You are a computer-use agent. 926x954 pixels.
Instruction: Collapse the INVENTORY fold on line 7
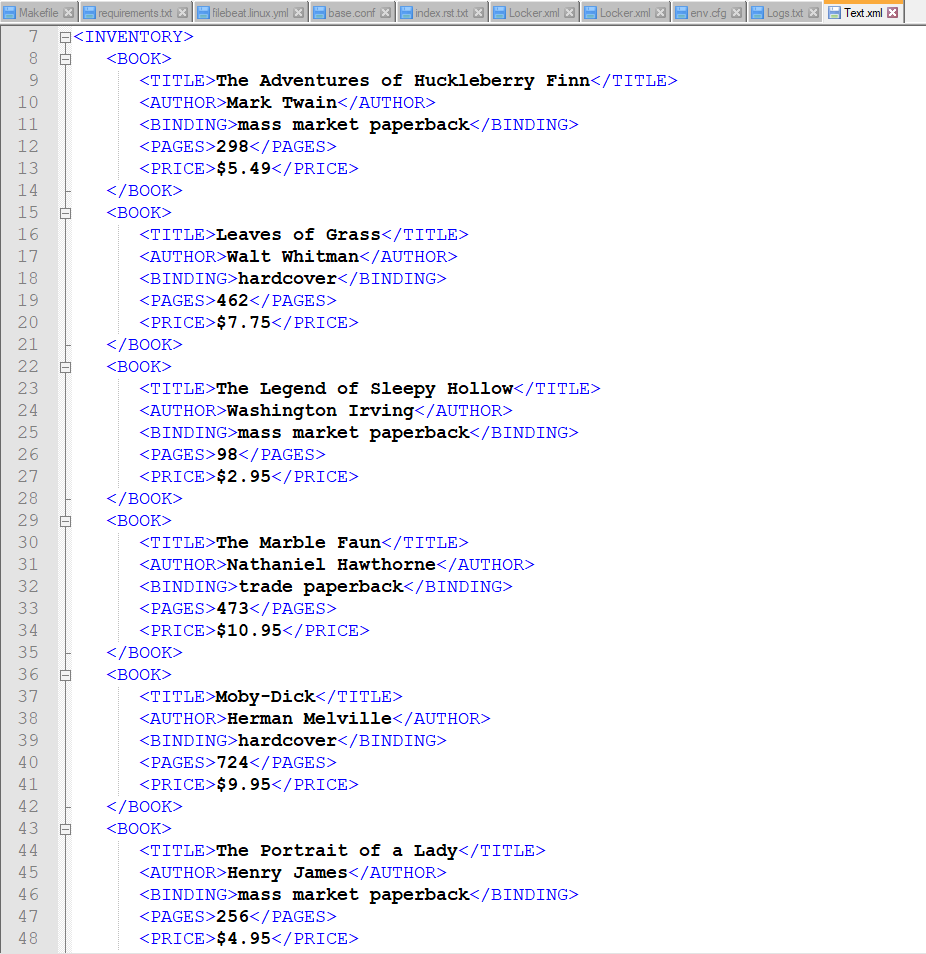pos(66,38)
